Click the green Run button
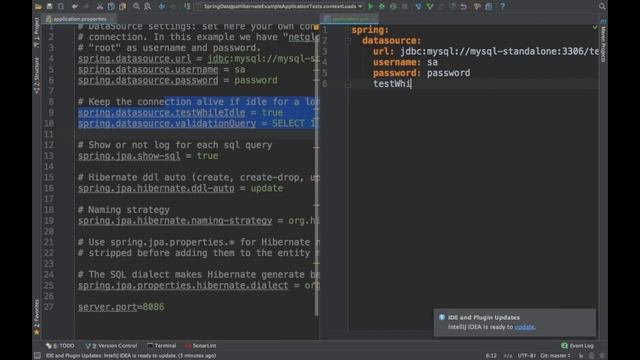The width and height of the screenshot is (640, 360). point(371,7)
